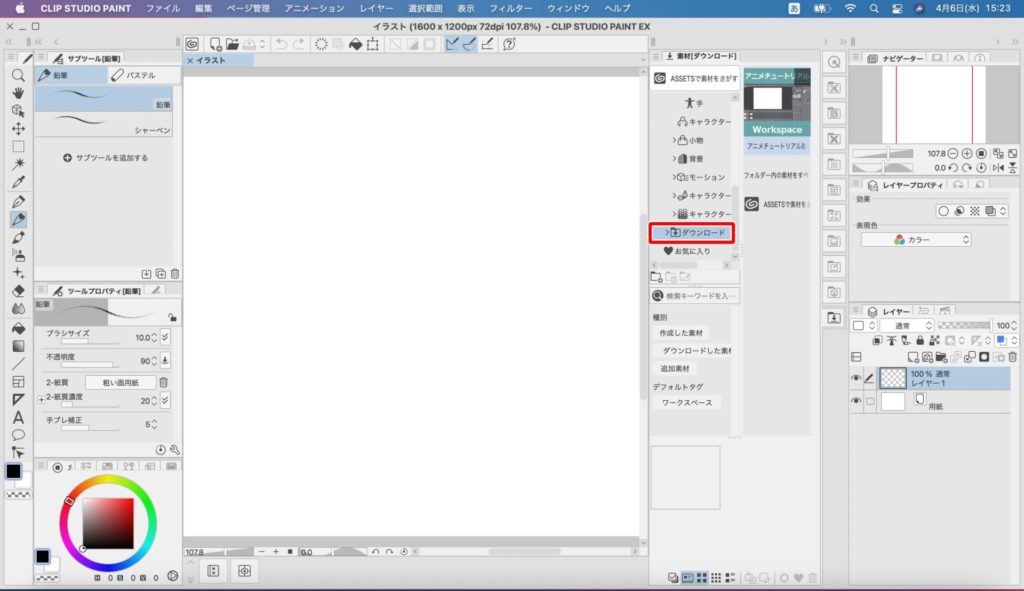The width and height of the screenshot is (1024, 591).
Task: Pick the Eraser tool
Action: pos(18,290)
